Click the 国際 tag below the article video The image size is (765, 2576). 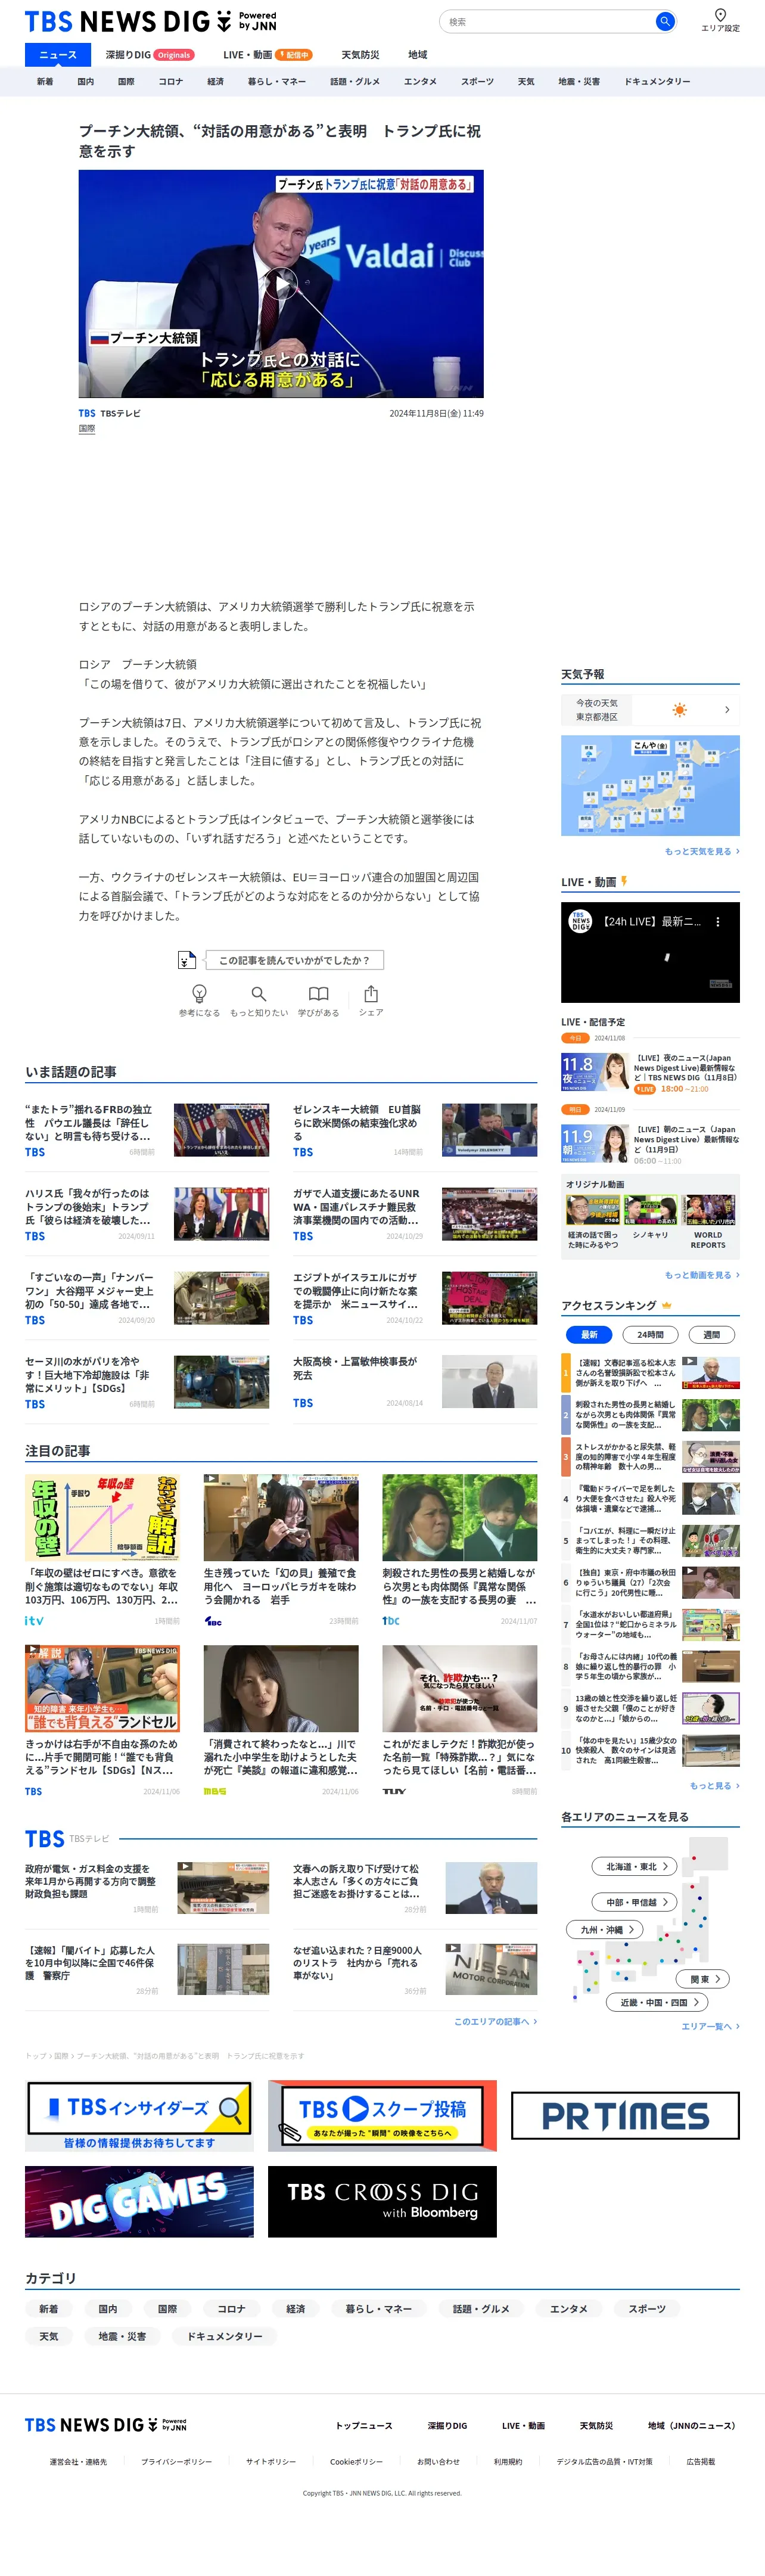(87, 428)
